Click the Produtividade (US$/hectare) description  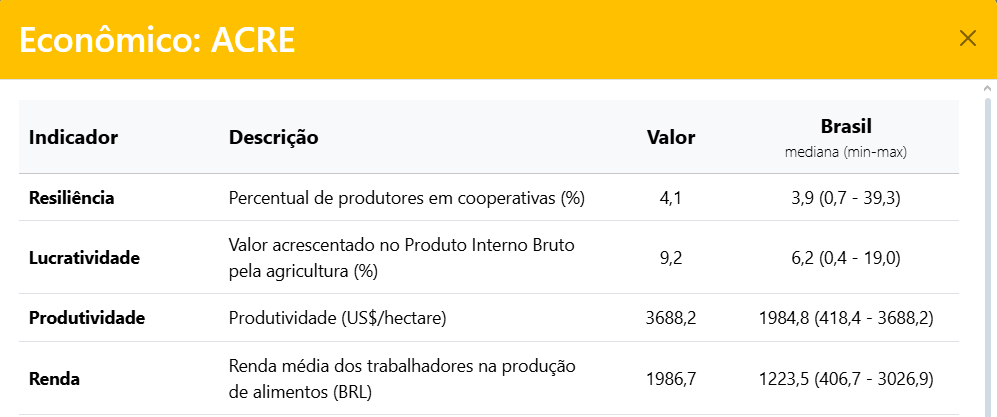point(338,318)
